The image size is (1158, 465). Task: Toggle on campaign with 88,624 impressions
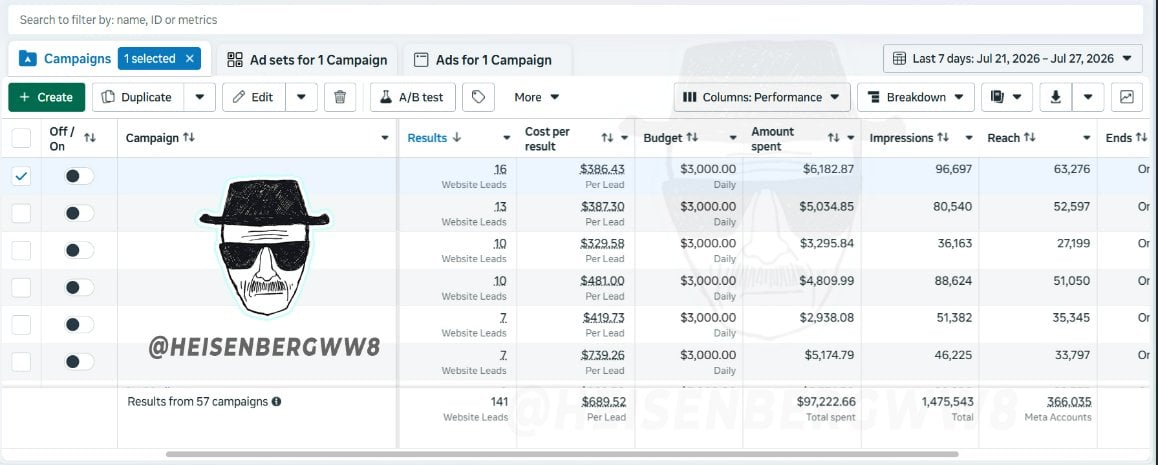tap(79, 287)
